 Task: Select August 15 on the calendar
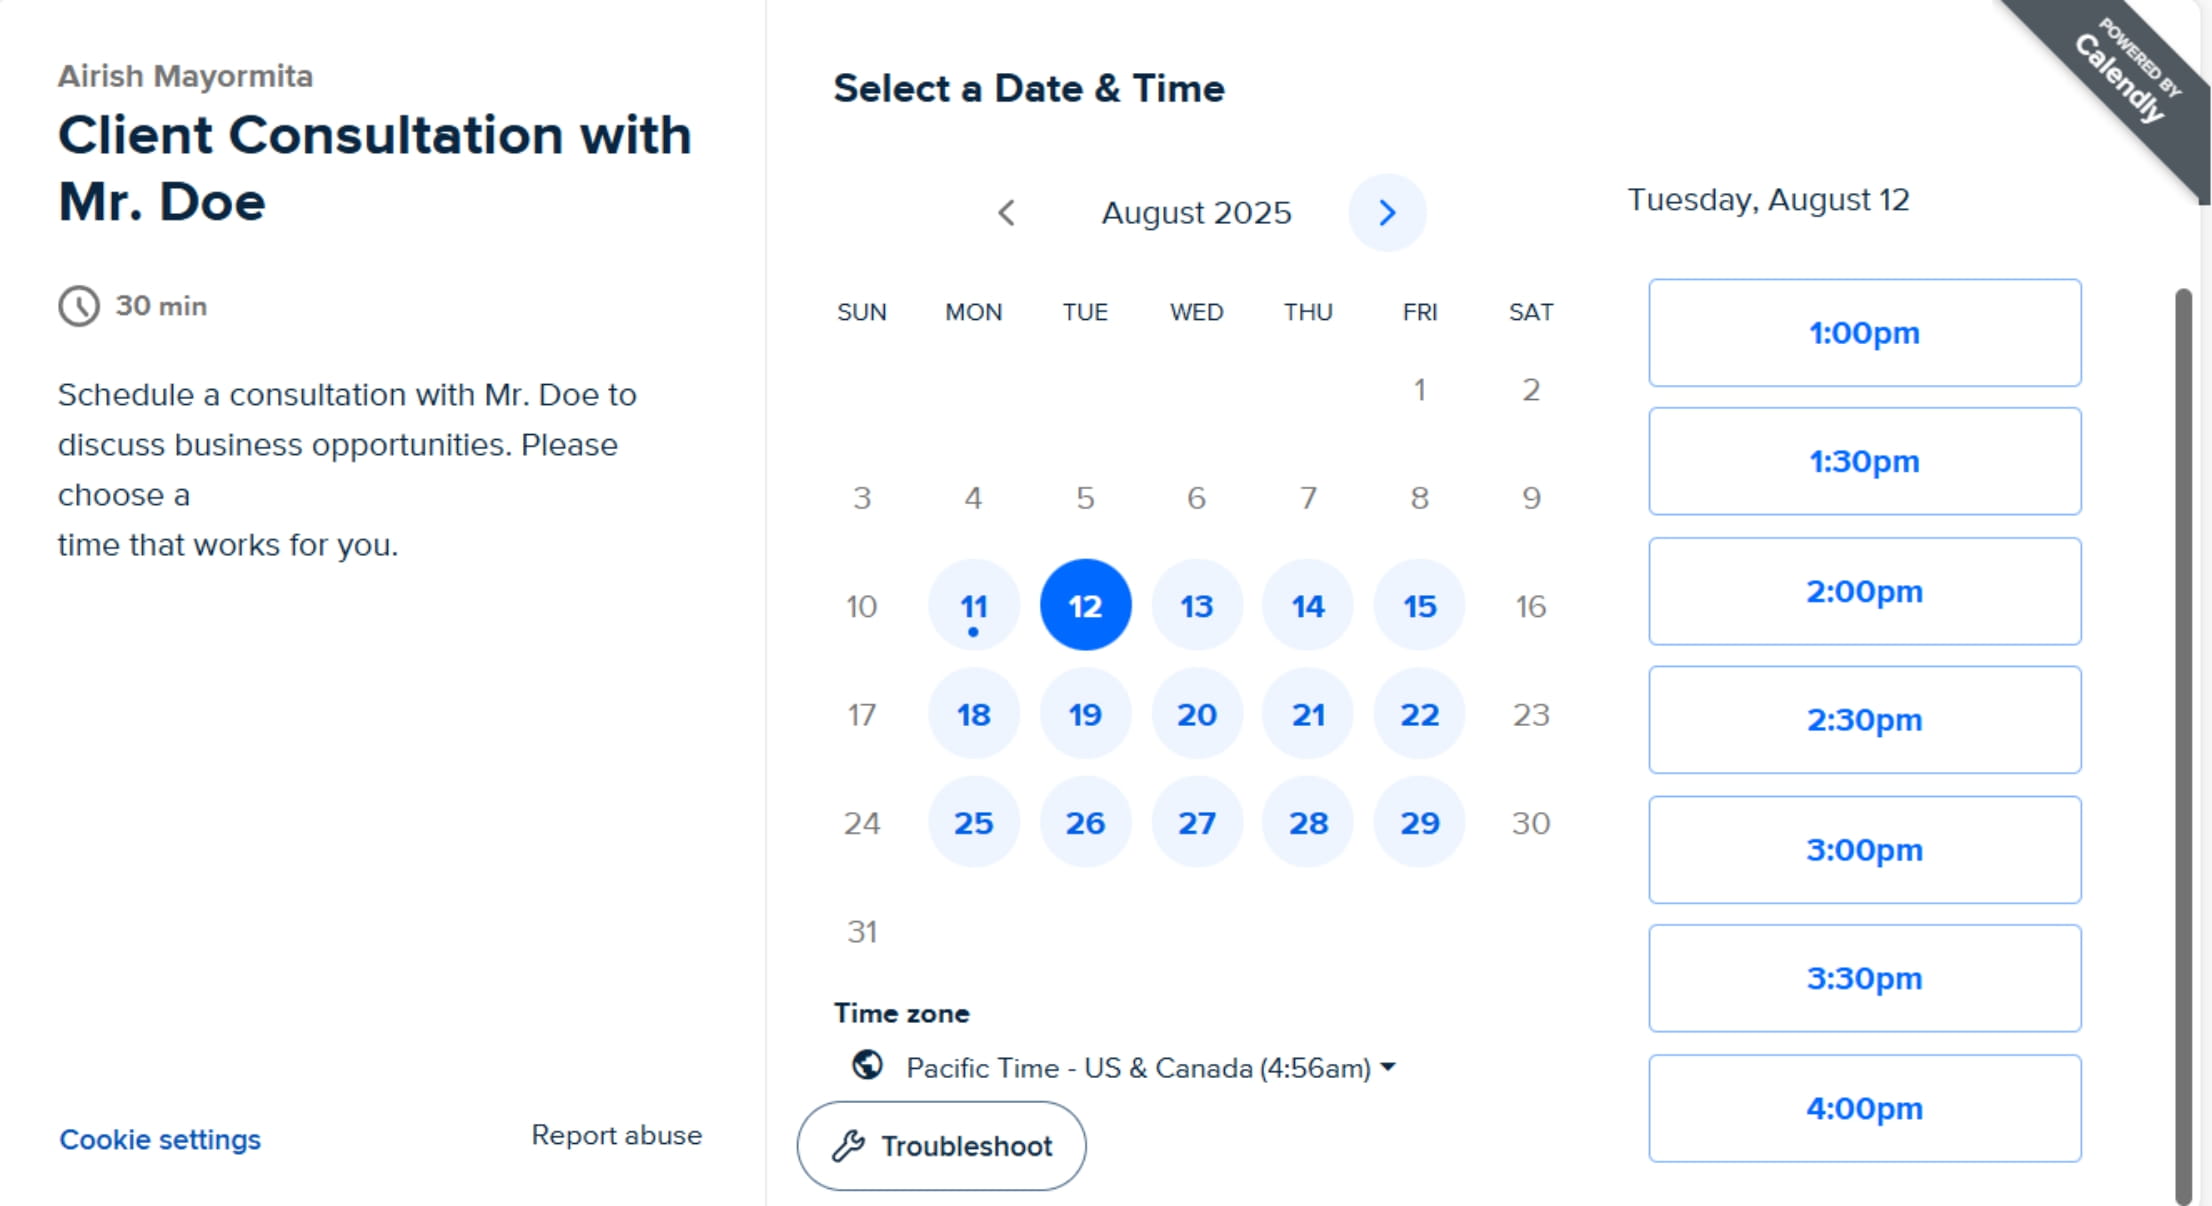pyautogui.click(x=1419, y=606)
